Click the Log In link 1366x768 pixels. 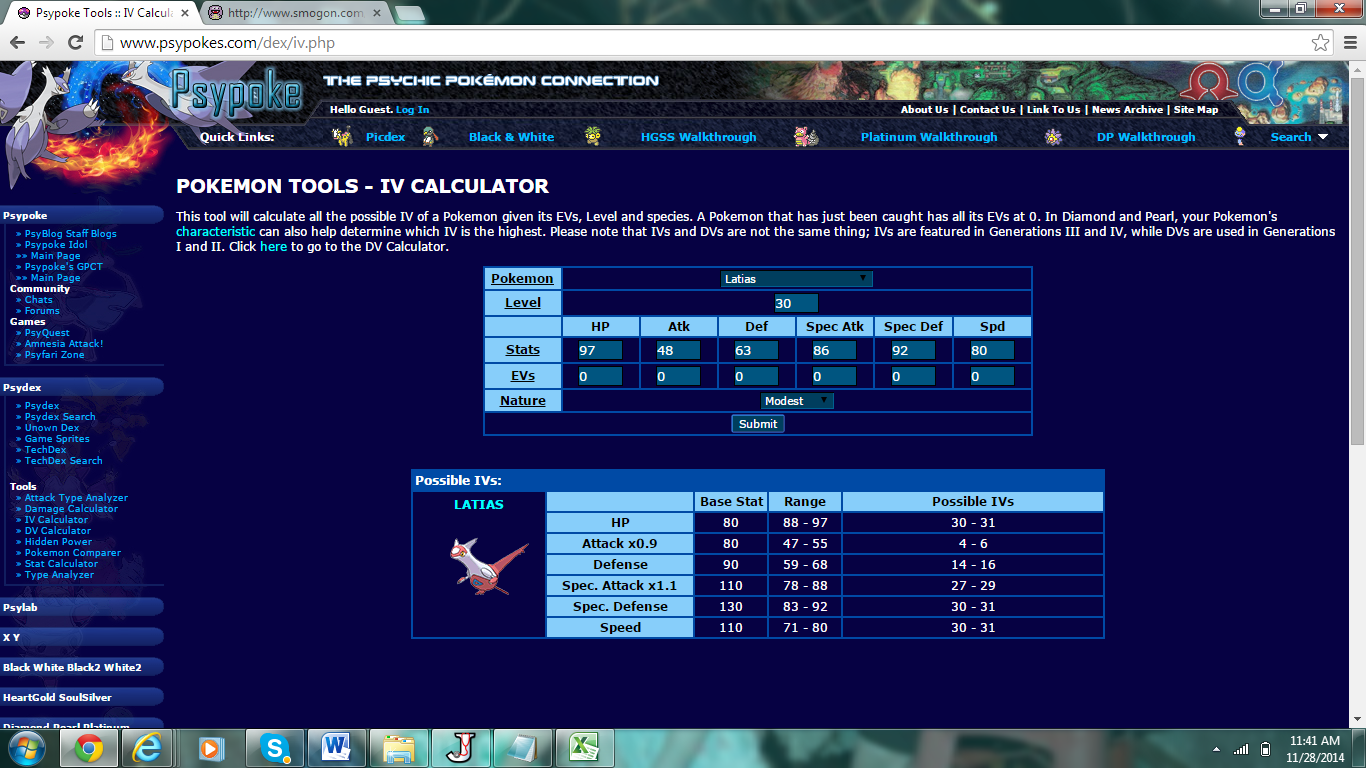point(412,110)
